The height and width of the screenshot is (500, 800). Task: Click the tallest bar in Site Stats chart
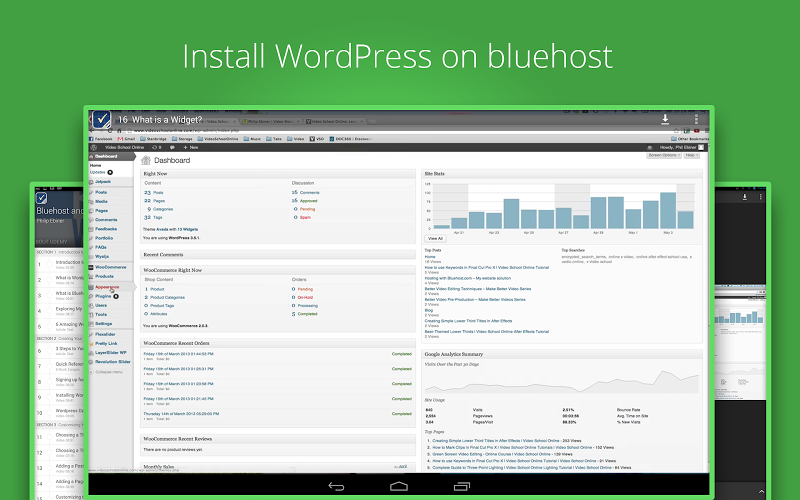click(668, 210)
